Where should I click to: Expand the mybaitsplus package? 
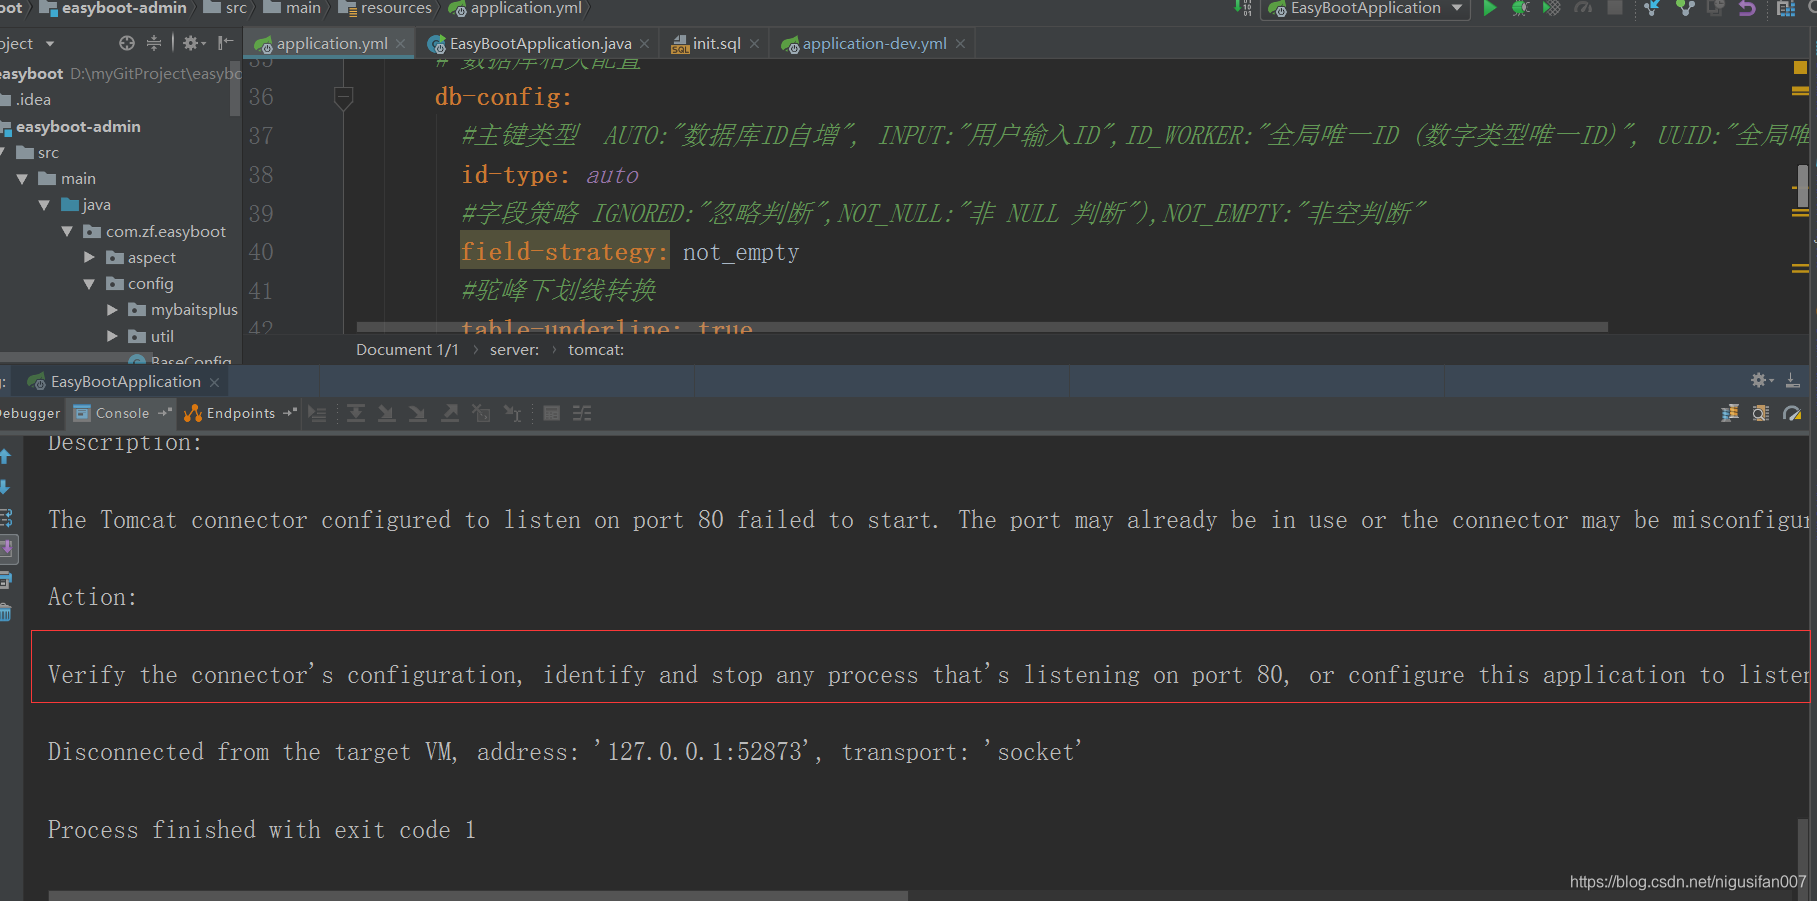pyautogui.click(x=112, y=310)
